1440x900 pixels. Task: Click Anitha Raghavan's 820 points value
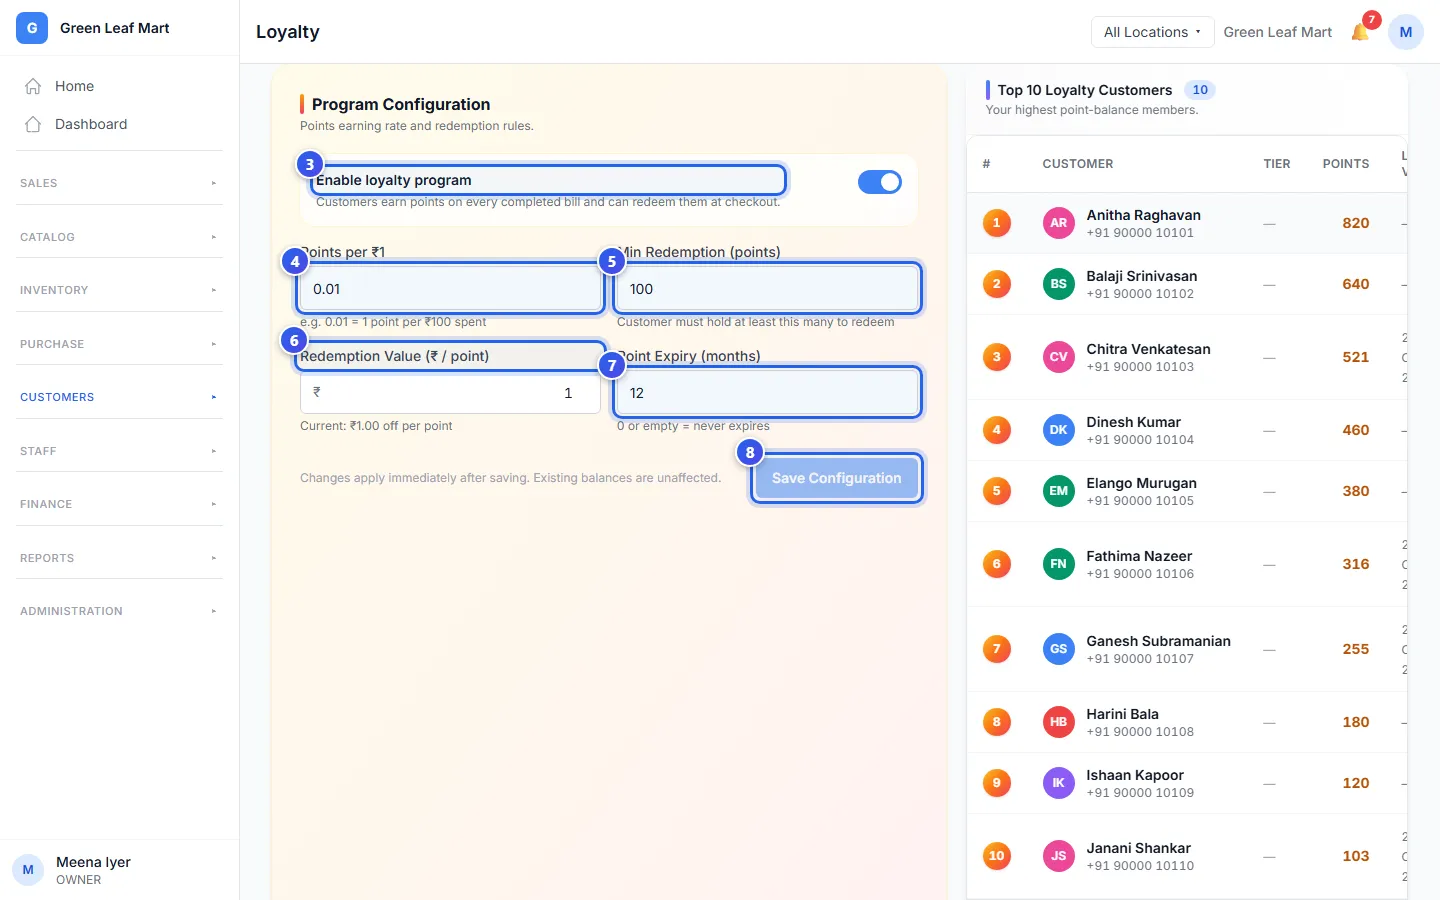[x=1356, y=223]
